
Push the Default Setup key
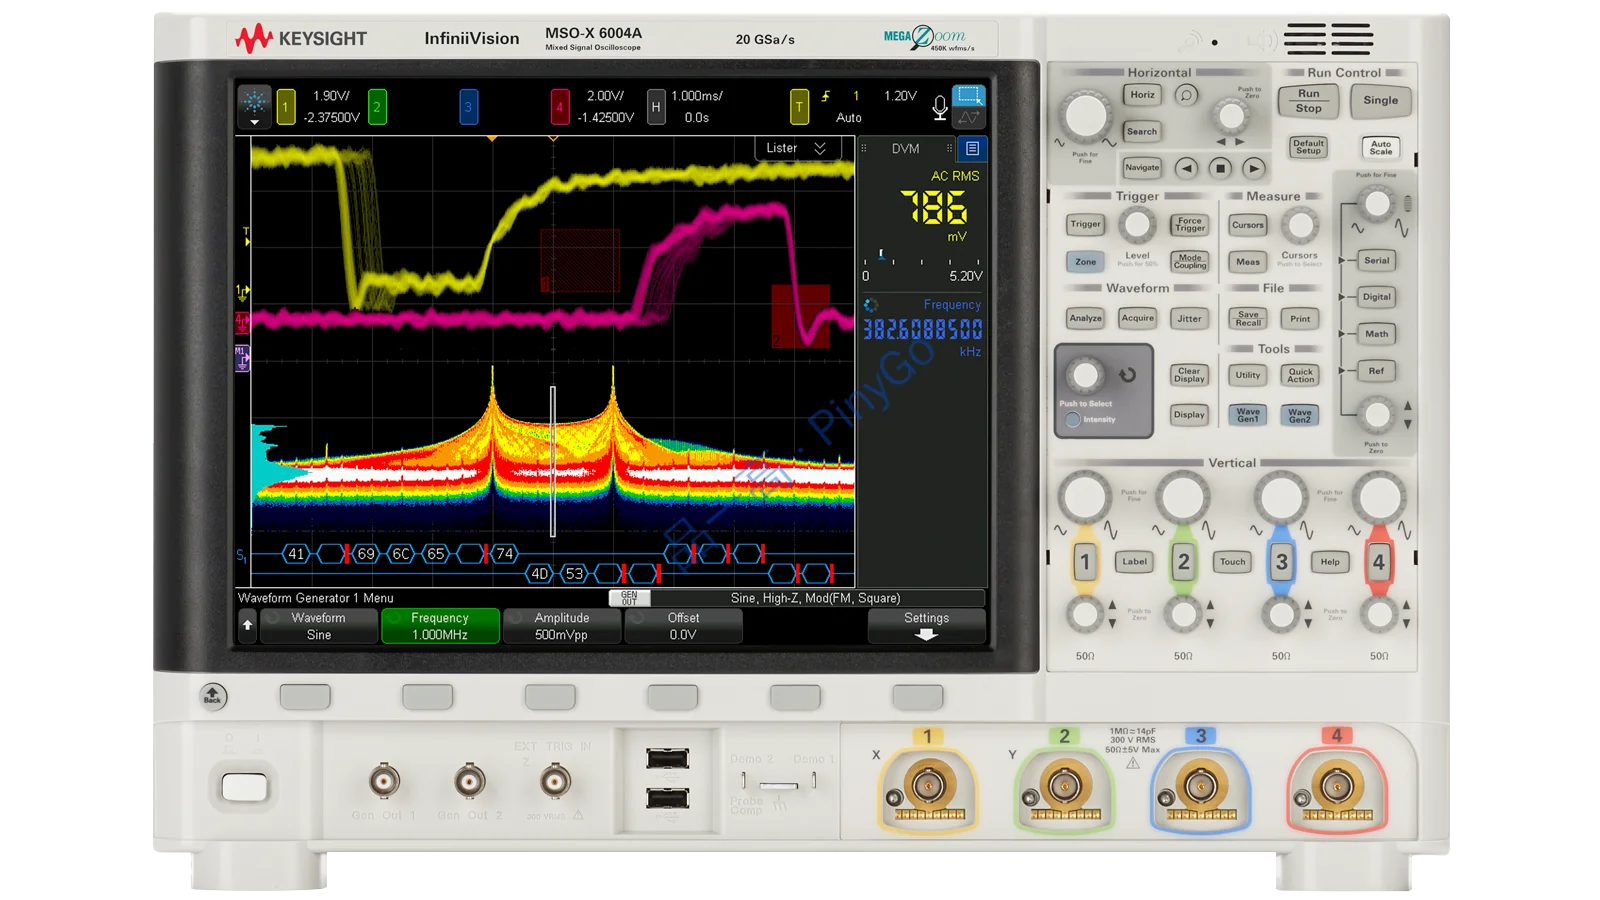[x=1308, y=147]
